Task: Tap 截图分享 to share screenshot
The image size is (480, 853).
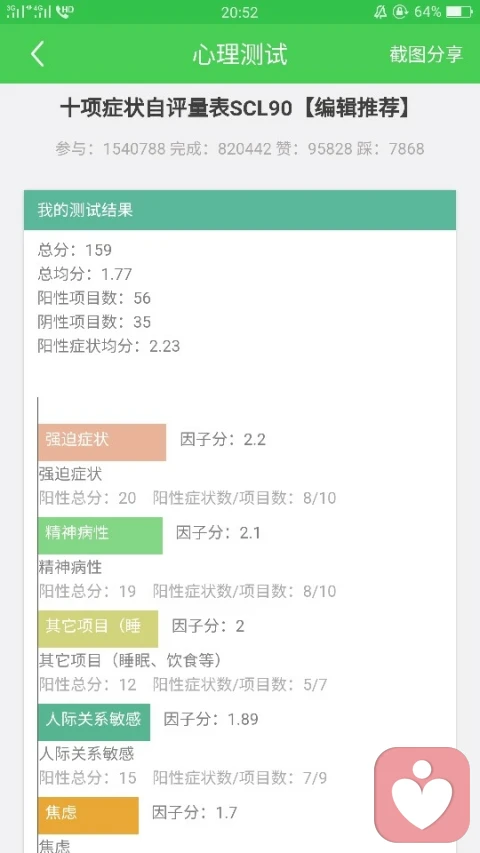Action: coord(426,54)
